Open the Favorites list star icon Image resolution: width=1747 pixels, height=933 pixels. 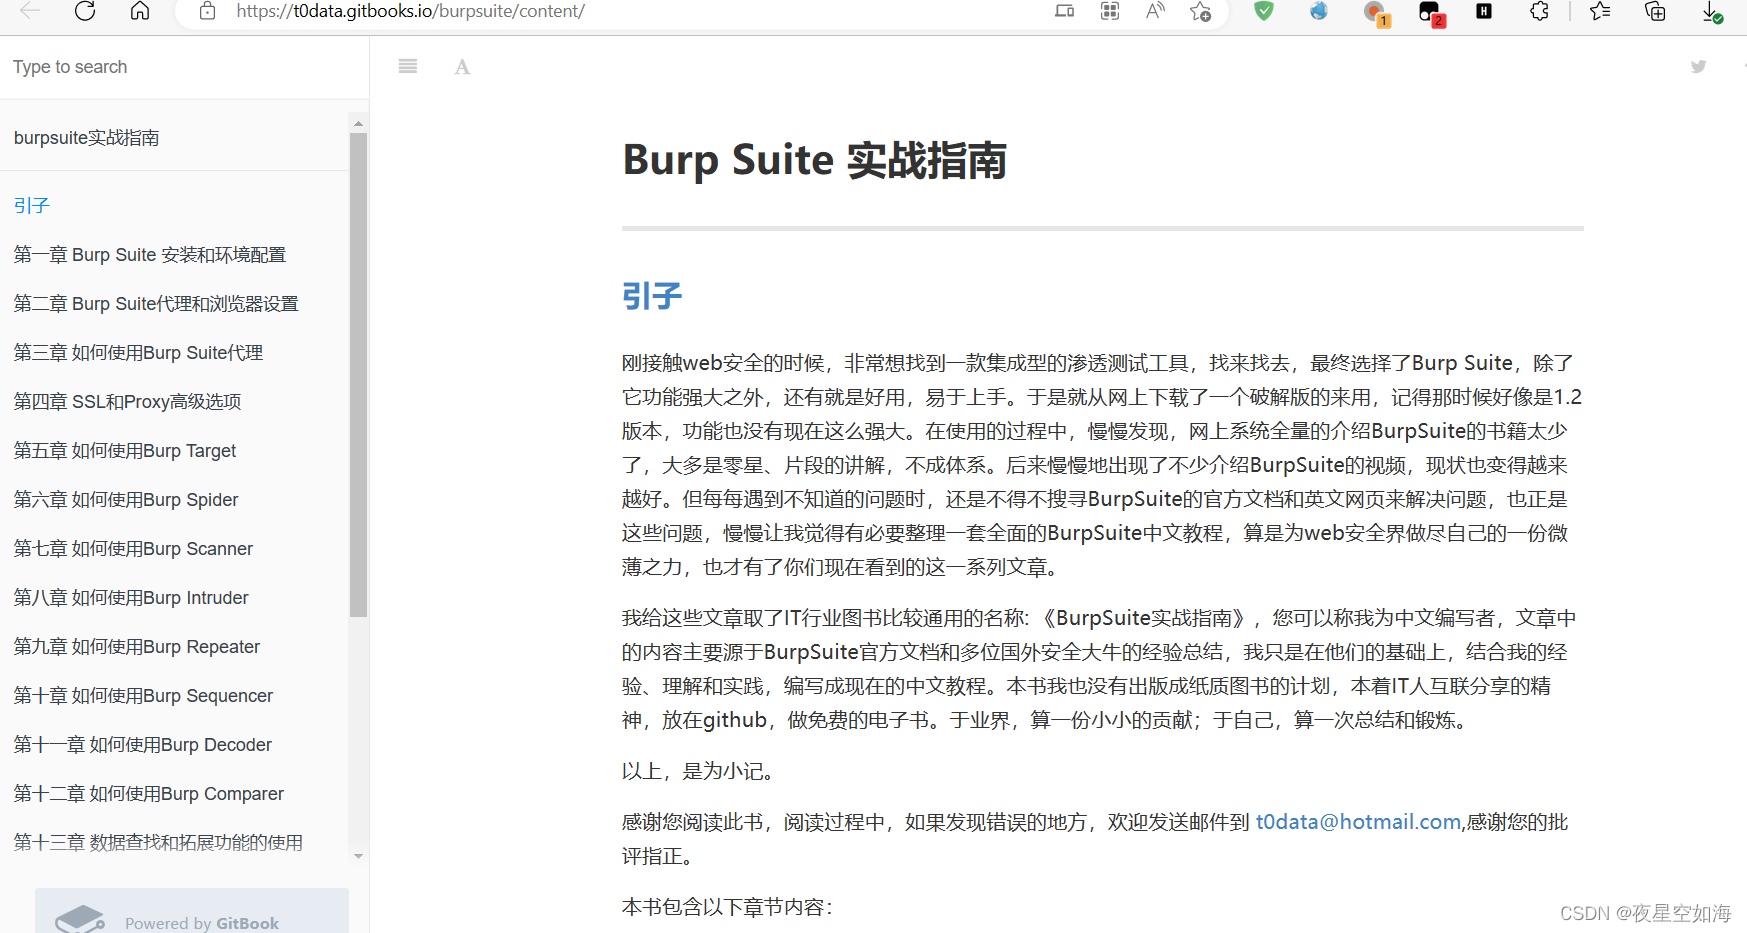tap(1600, 11)
